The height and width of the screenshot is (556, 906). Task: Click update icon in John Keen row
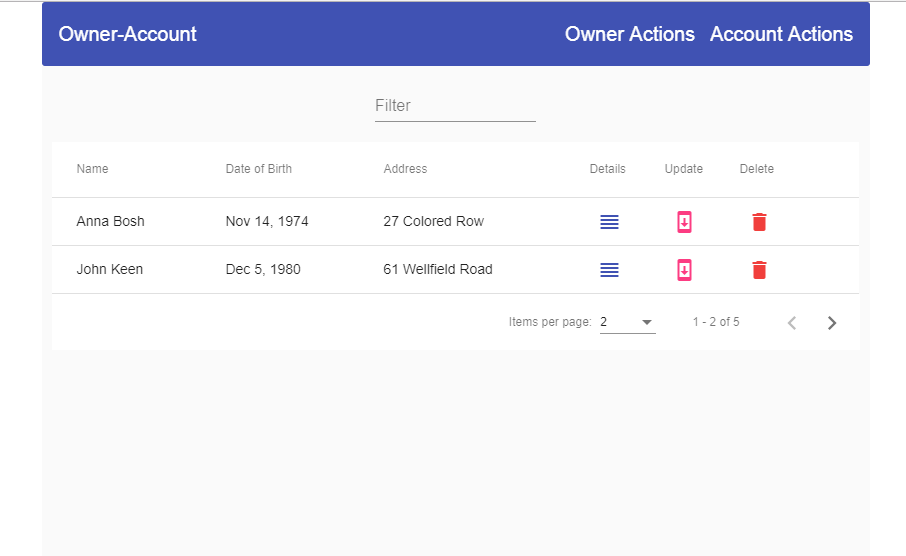684,270
